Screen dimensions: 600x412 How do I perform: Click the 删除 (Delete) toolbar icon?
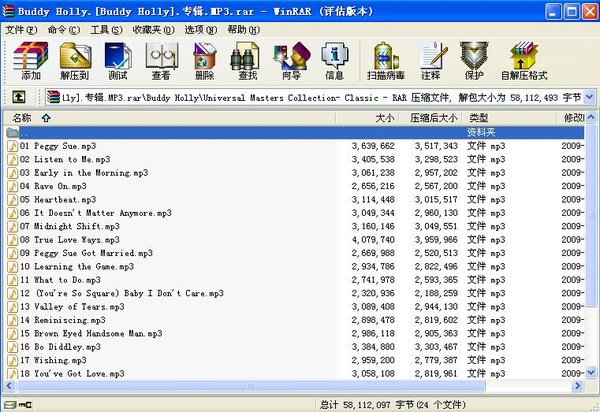coord(205,61)
